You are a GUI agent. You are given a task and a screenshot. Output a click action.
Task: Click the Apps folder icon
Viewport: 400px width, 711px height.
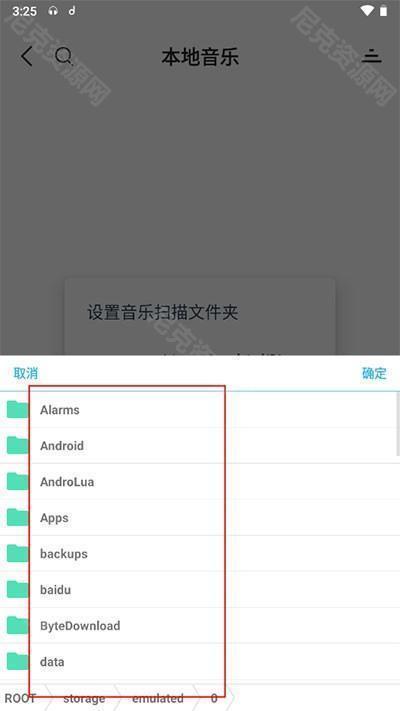(18, 517)
